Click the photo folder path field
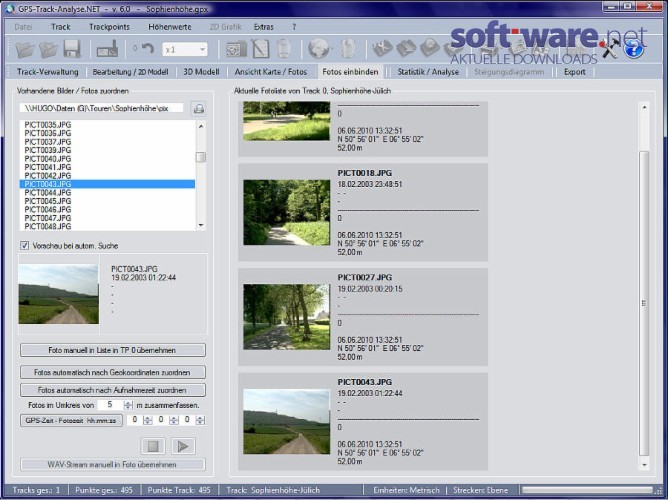Viewport: 668px width, 500px height. coord(101,108)
